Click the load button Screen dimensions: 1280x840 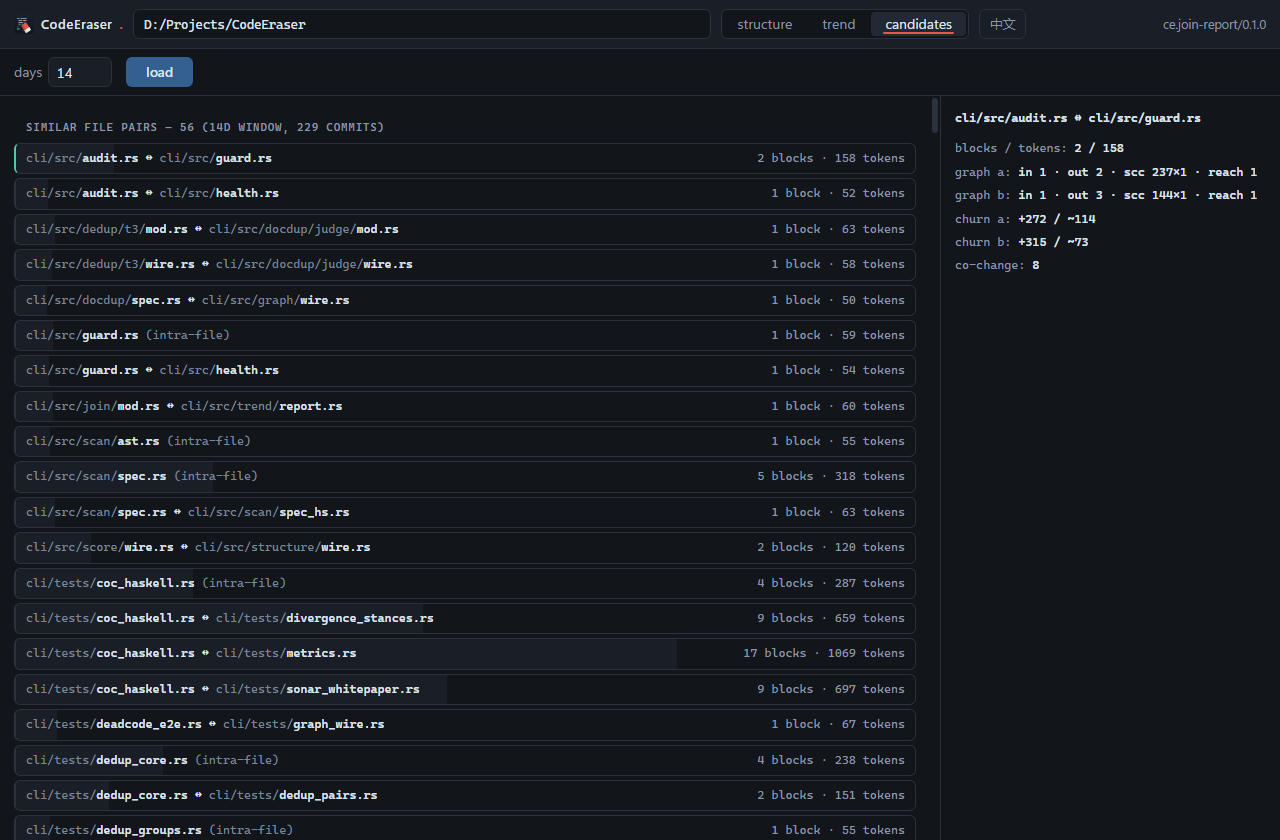pos(159,72)
